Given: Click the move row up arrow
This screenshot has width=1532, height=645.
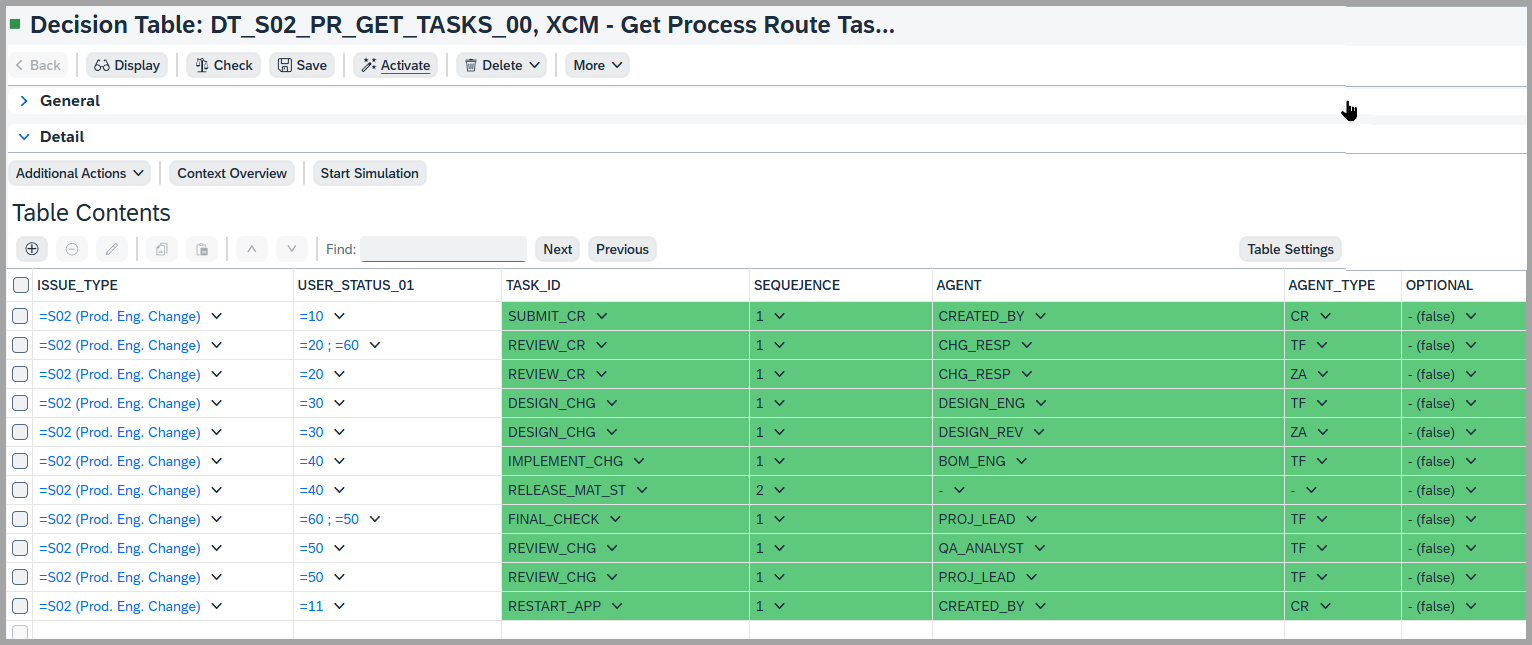Looking at the screenshot, I should 252,249.
